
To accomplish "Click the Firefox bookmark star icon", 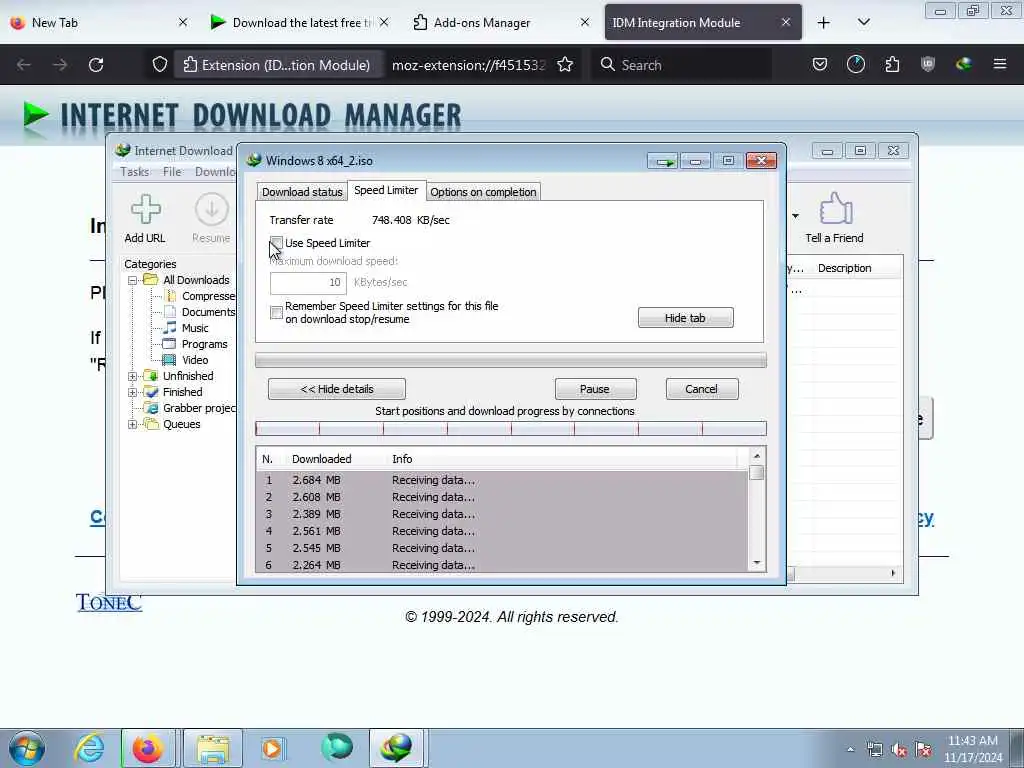I will (x=565, y=65).
